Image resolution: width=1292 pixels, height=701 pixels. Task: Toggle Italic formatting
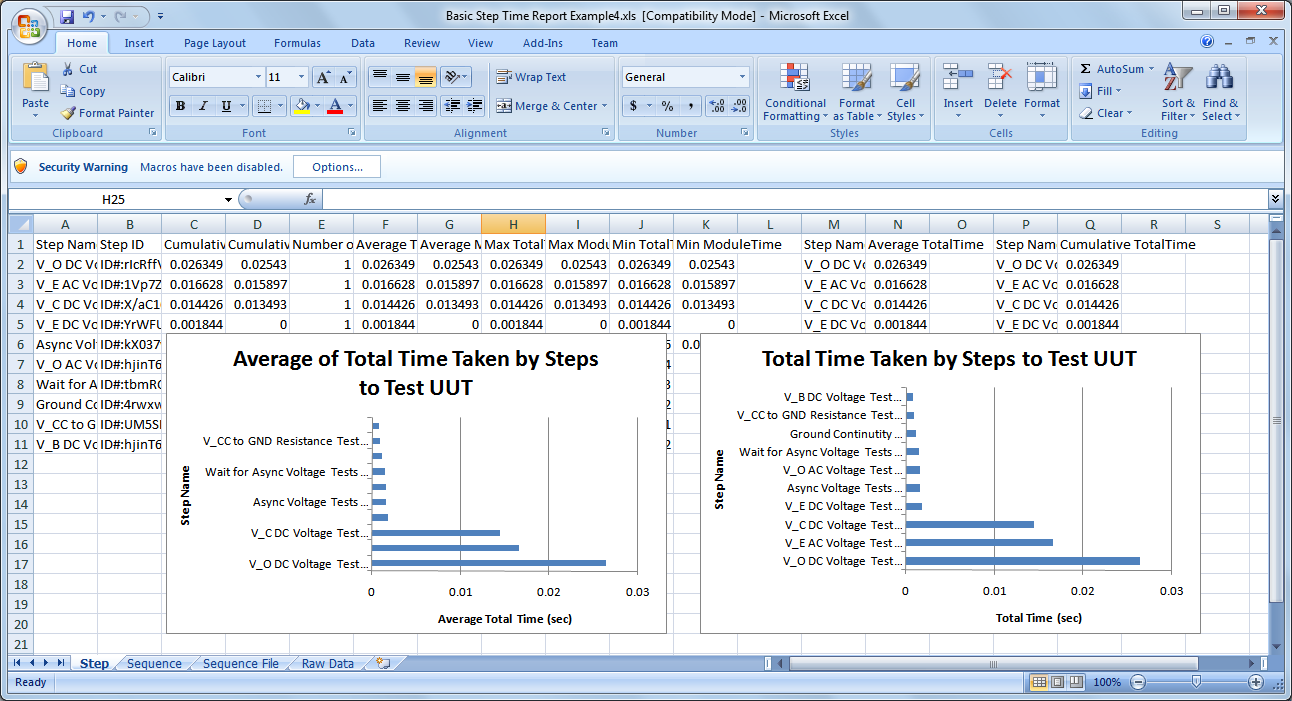pyautogui.click(x=204, y=106)
